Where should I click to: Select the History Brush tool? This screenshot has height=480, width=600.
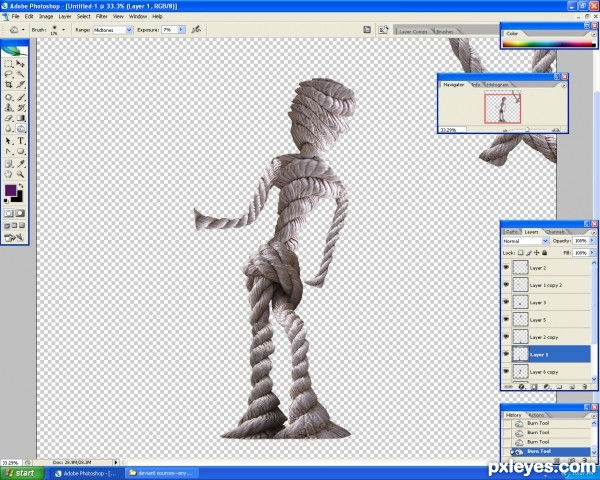coord(20,108)
